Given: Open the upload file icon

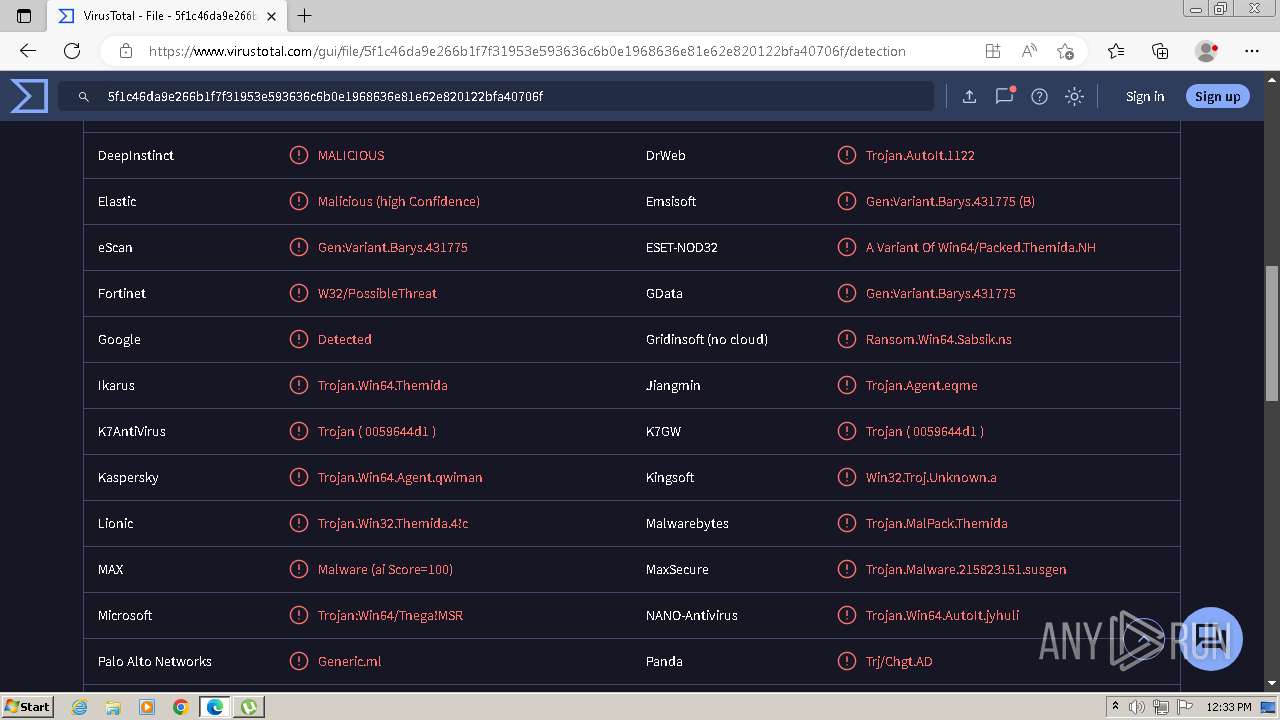Looking at the screenshot, I should coord(969,96).
